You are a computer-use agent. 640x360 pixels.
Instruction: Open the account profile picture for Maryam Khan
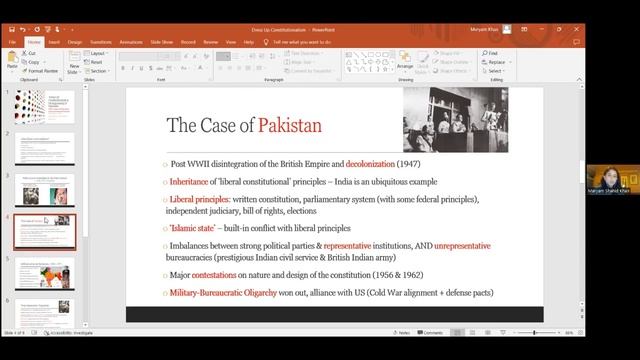pyautogui.click(x=507, y=29)
